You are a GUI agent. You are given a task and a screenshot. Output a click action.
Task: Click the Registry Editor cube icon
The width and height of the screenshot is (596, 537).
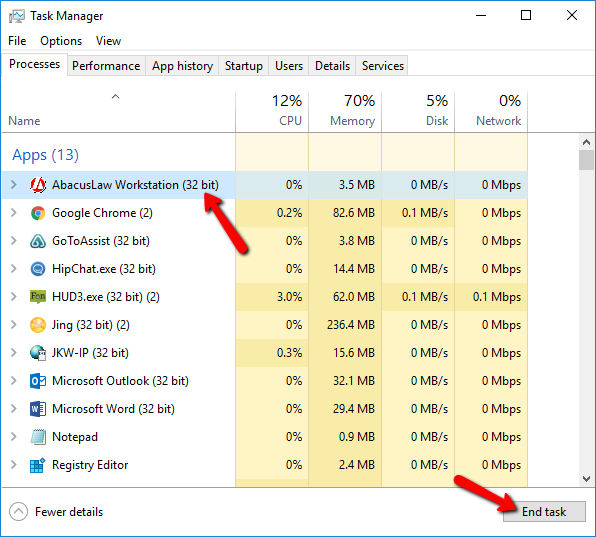[x=38, y=465]
